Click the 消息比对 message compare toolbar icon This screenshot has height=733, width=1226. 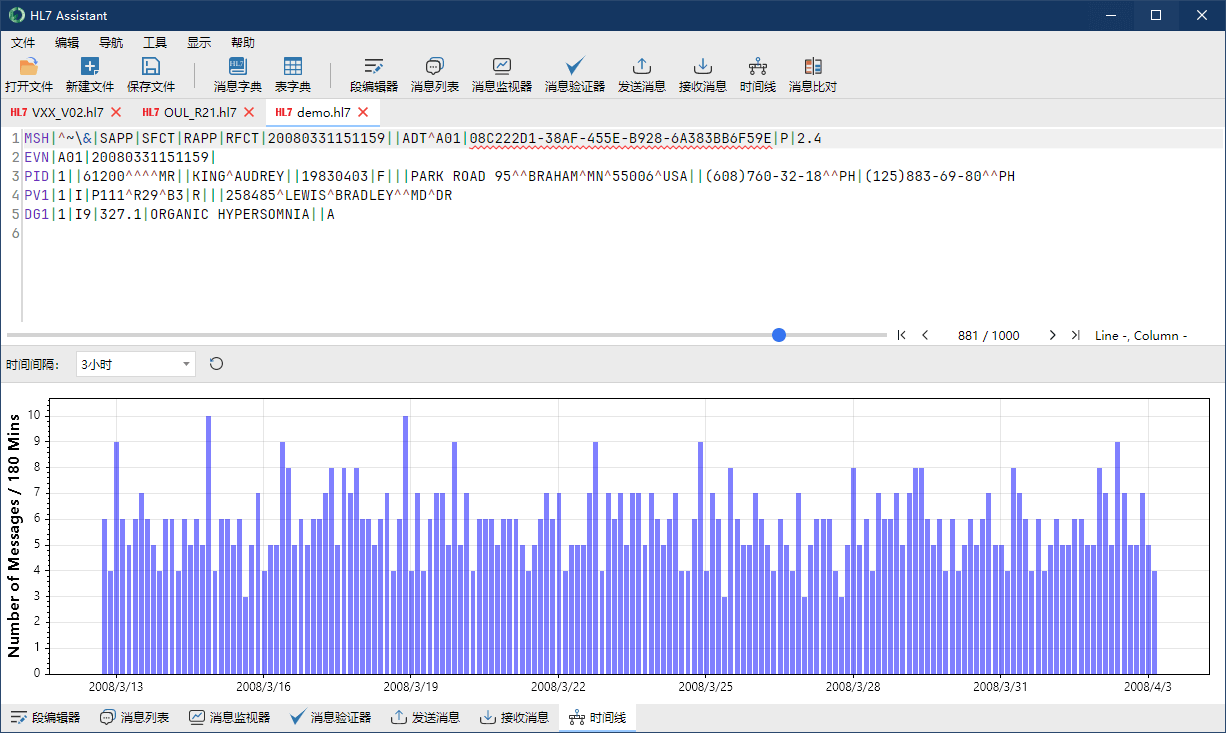pyautogui.click(x=812, y=75)
